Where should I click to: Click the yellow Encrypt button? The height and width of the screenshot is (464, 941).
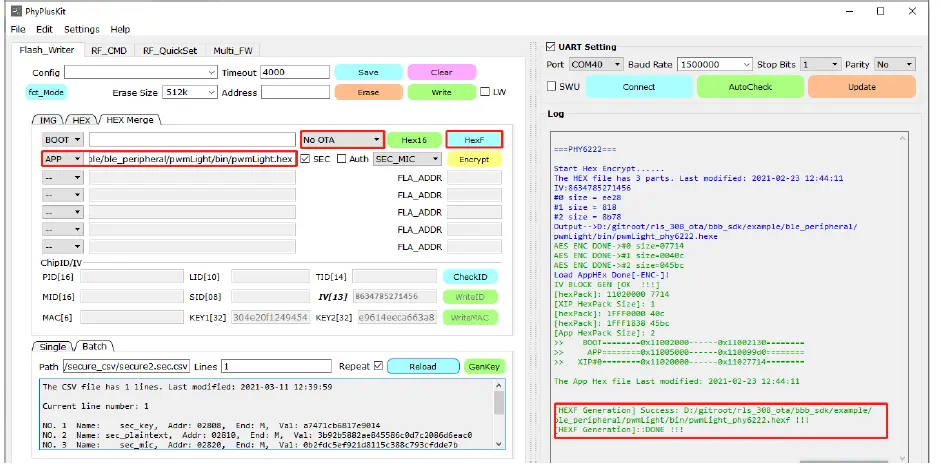[x=473, y=159]
